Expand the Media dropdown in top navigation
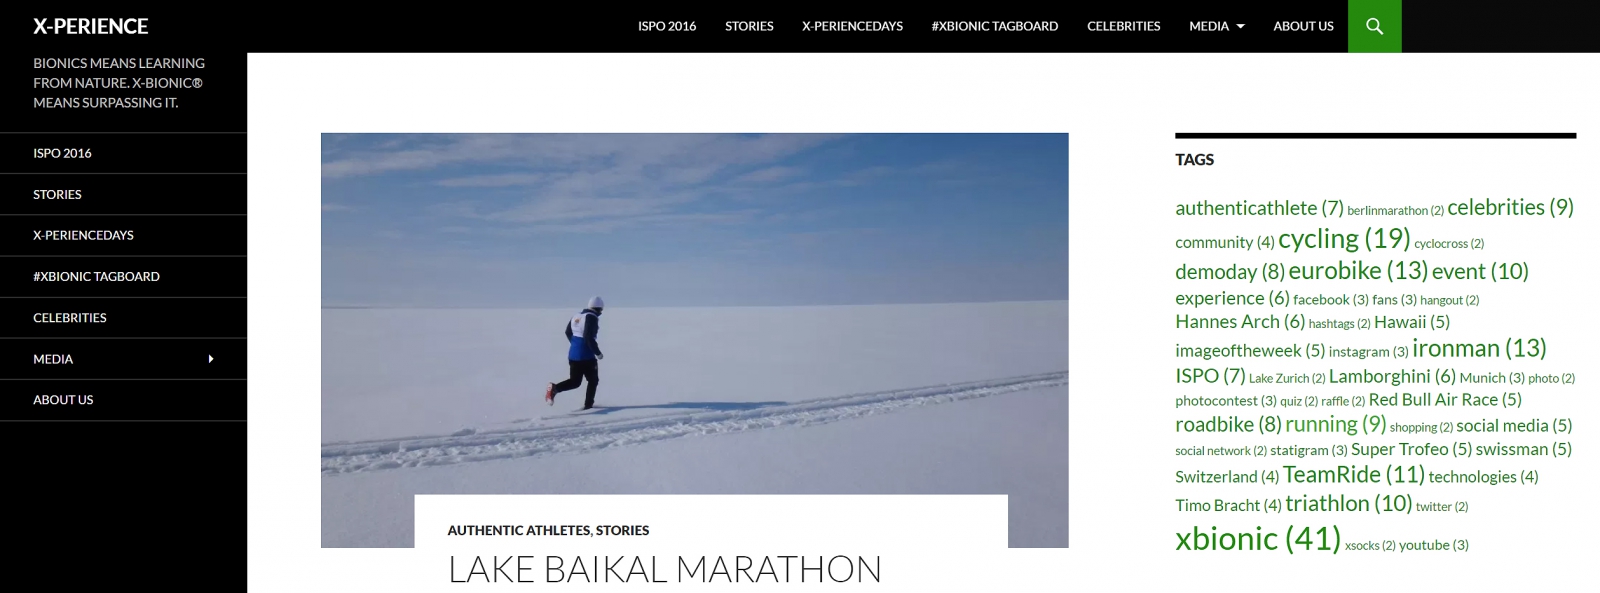The width and height of the screenshot is (1600, 593). [x=1217, y=26]
